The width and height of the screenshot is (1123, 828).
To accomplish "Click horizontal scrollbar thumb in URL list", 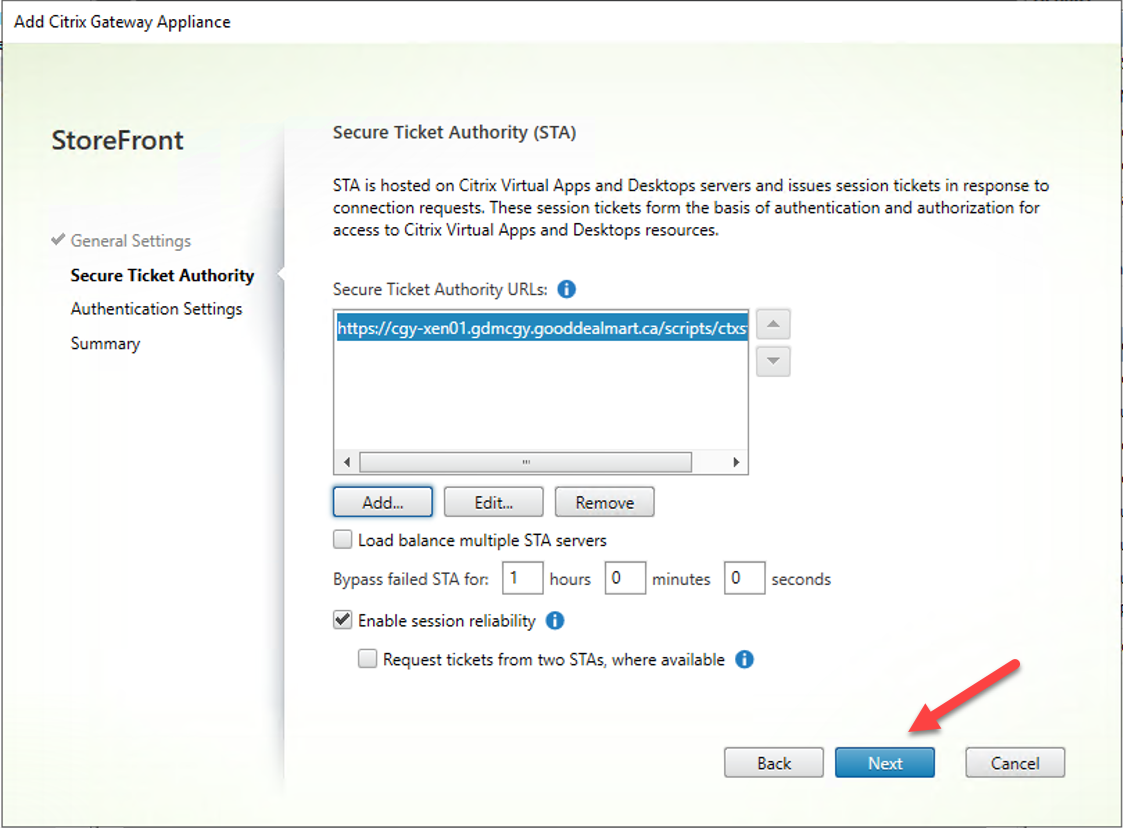I will (526, 462).
